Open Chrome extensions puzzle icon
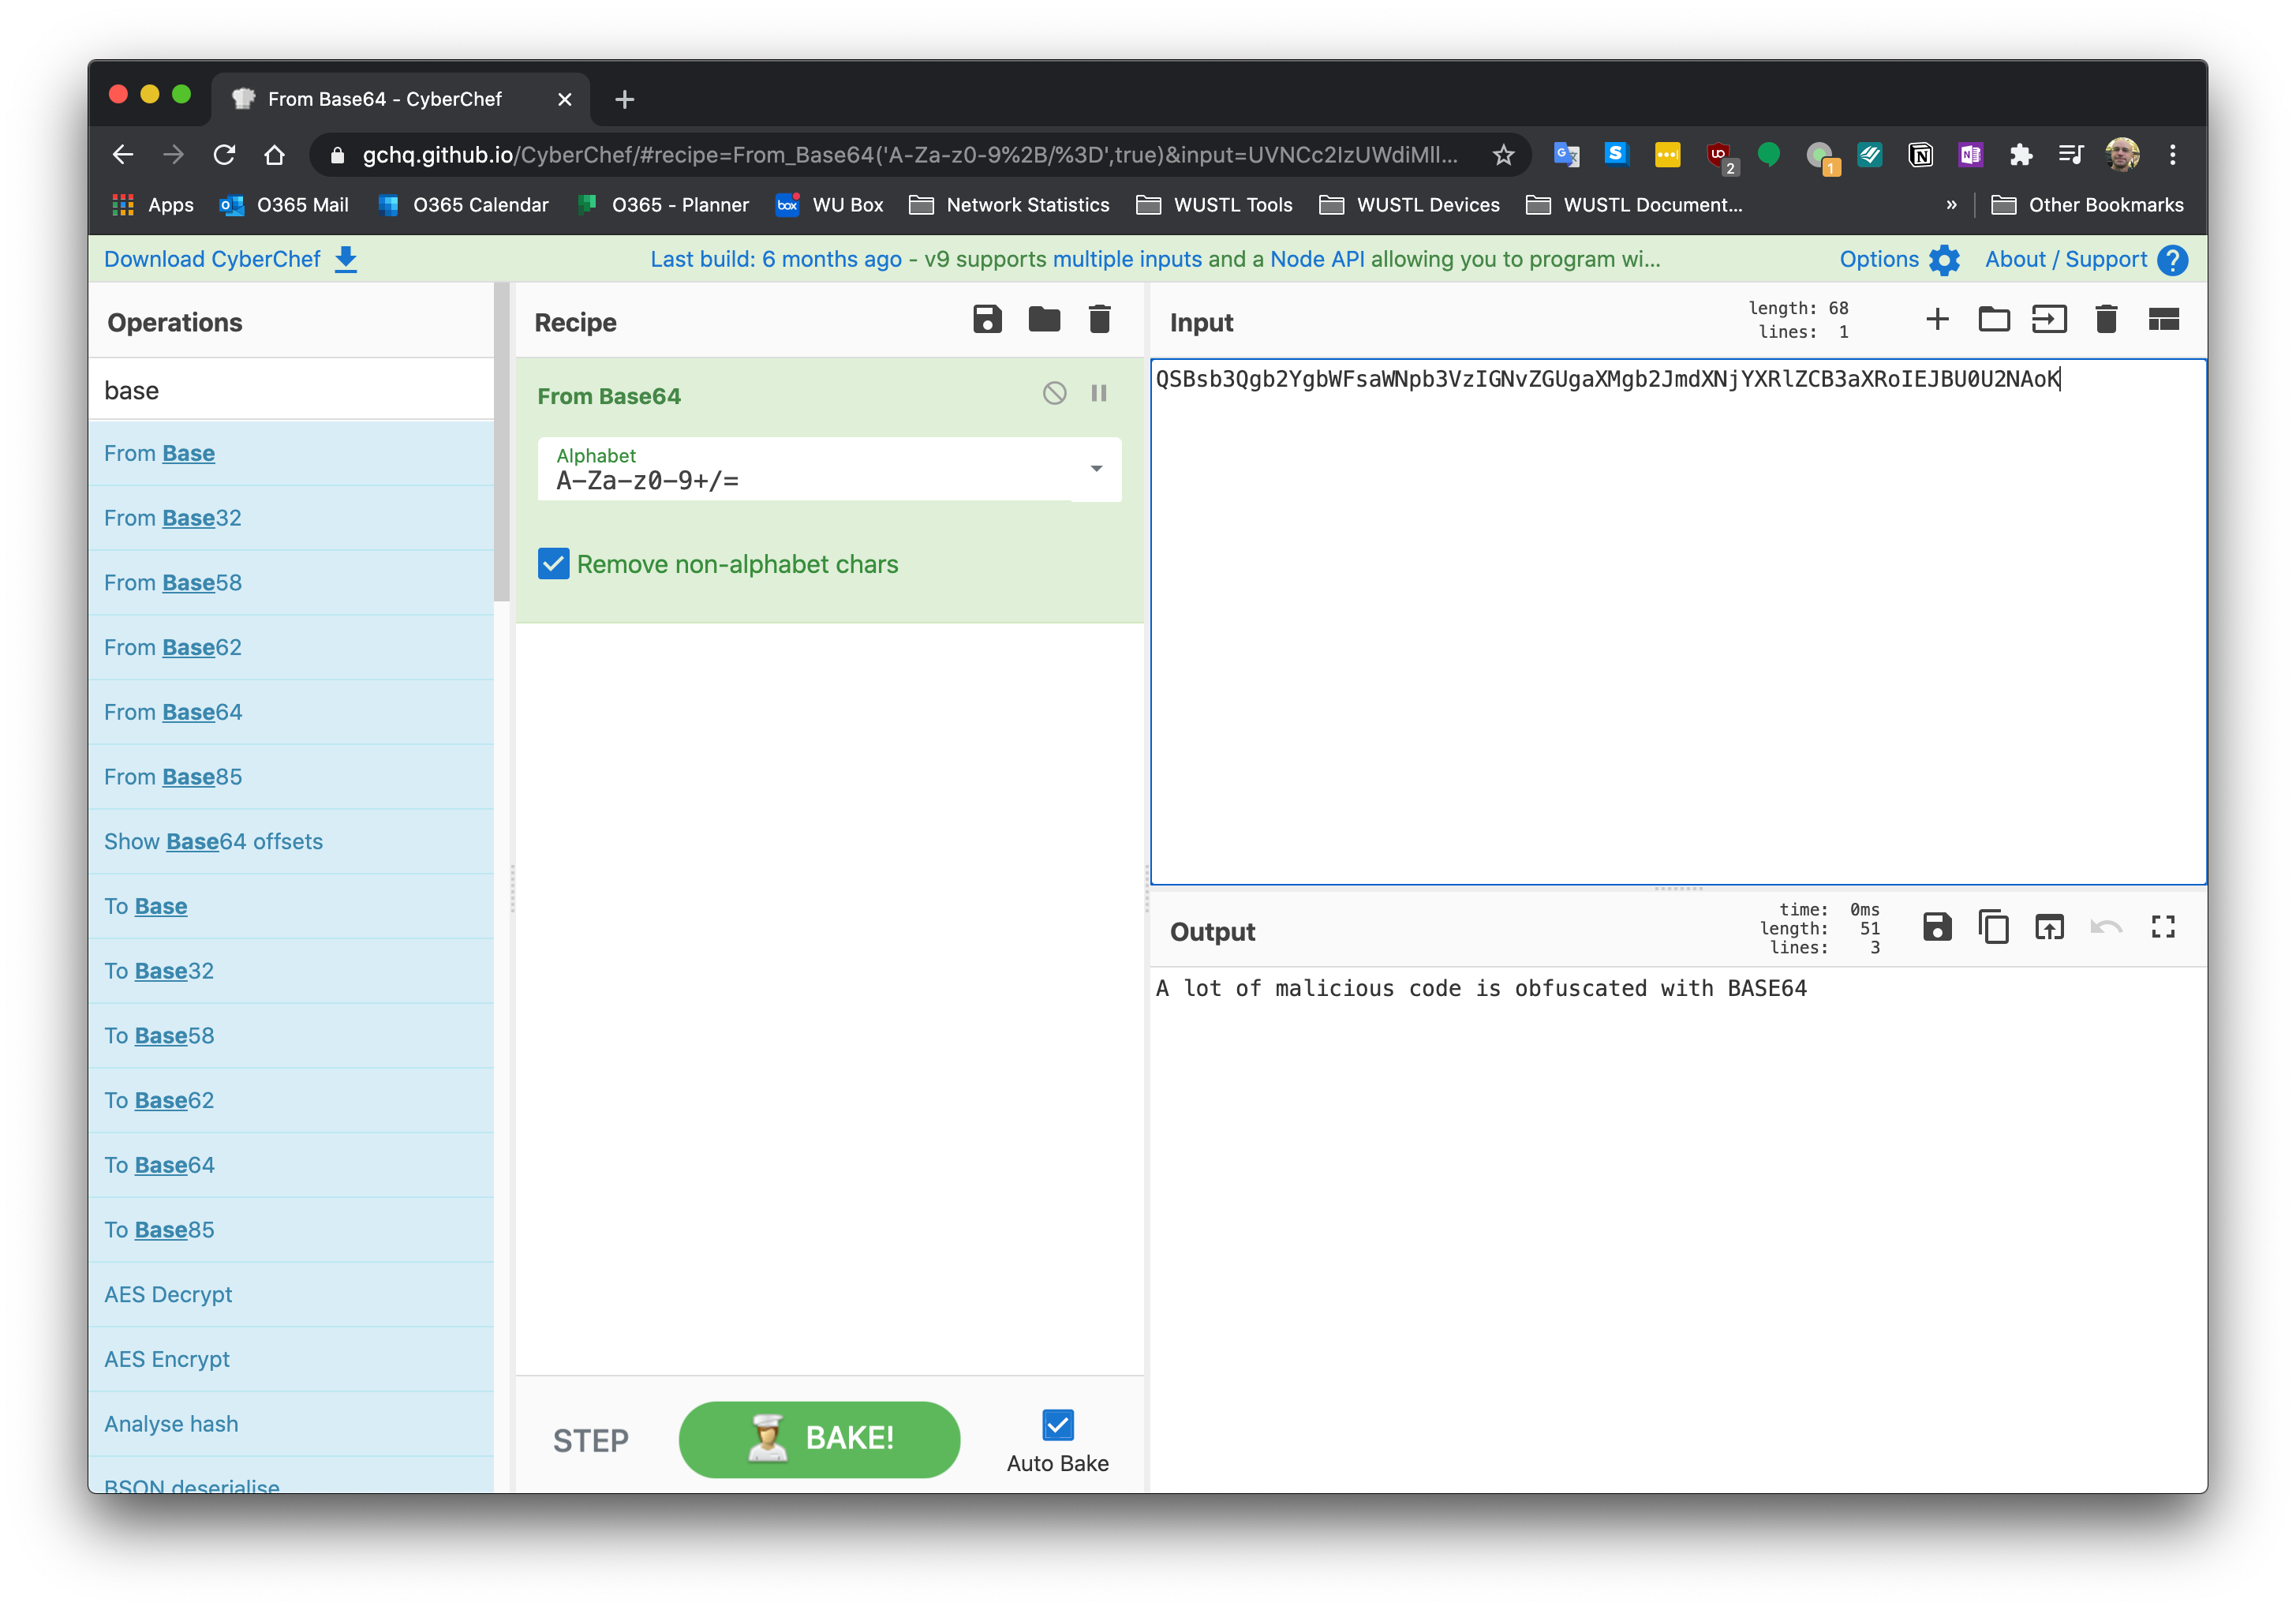This screenshot has width=2296, height=1610. 2021,155
